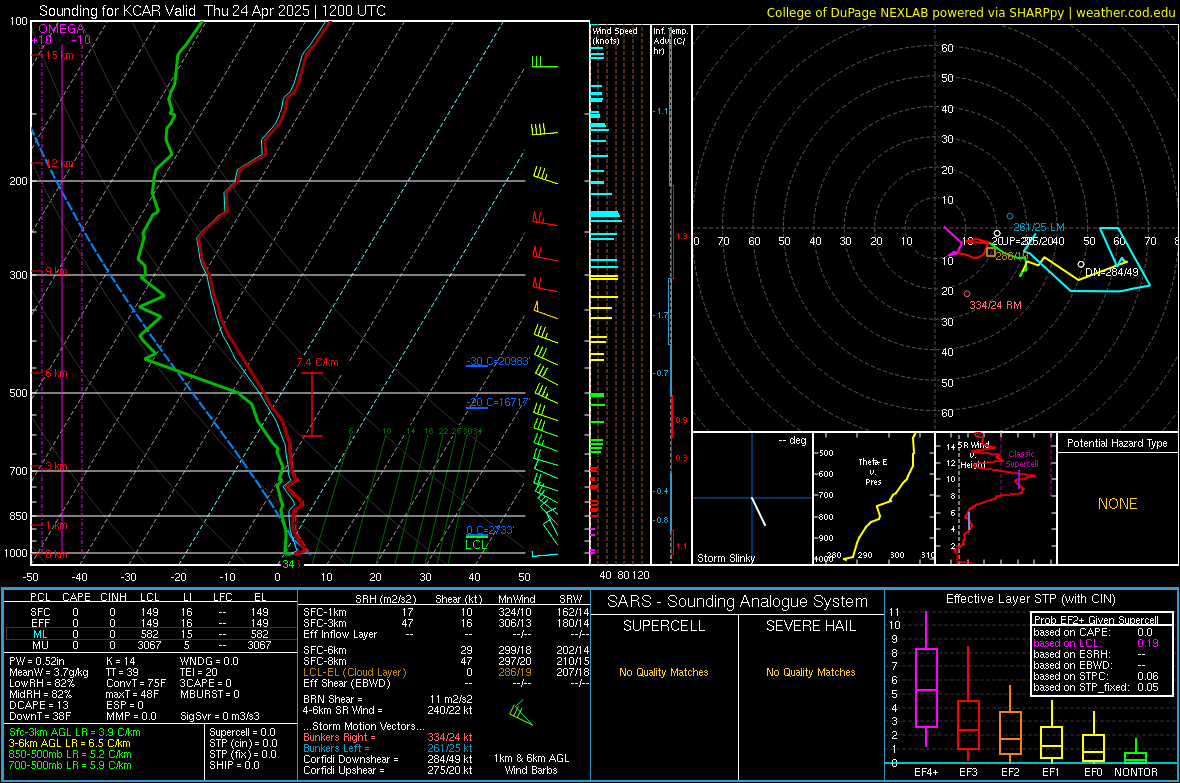Click the Bunkers Right = 334/24 kt text
Image resolution: width=1180 pixels, height=783 pixels.
pyautogui.click(x=388, y=737)
